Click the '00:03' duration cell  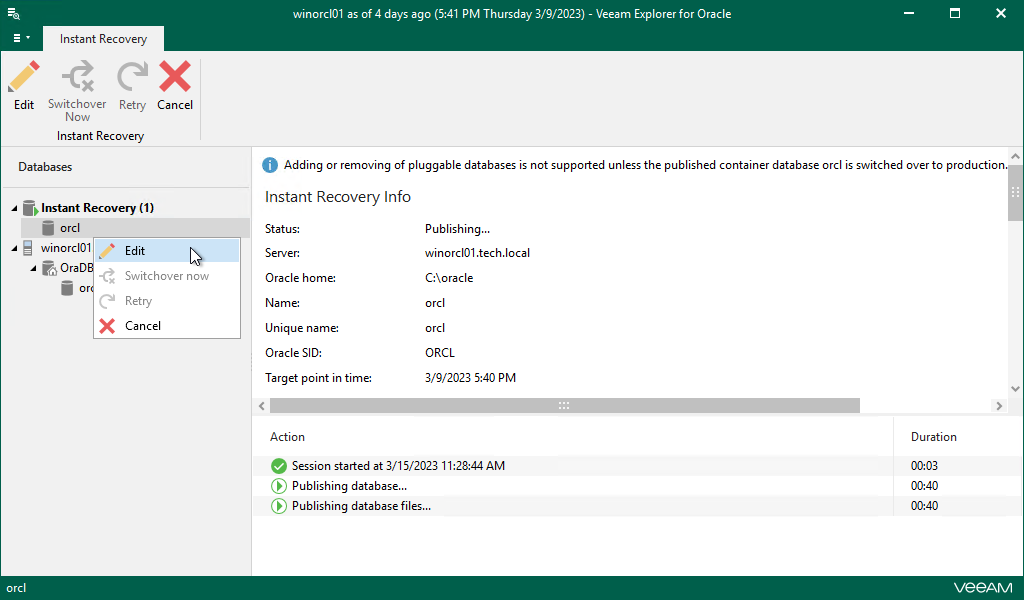point(924,466)
